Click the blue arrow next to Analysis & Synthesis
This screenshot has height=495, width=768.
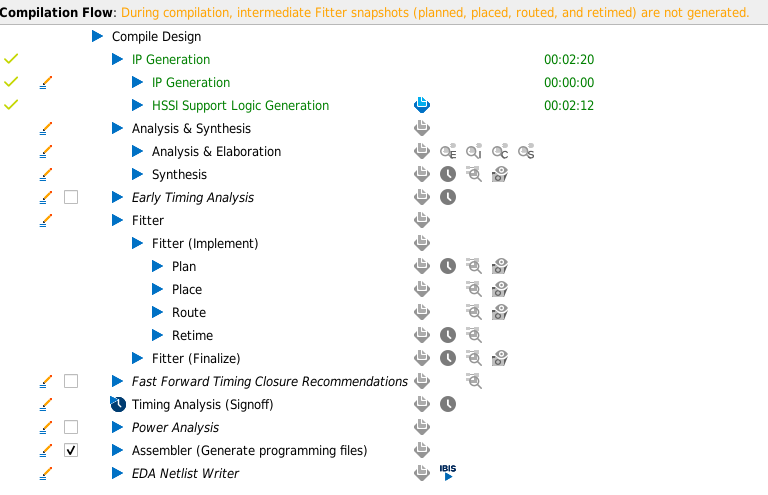[118, 128]
